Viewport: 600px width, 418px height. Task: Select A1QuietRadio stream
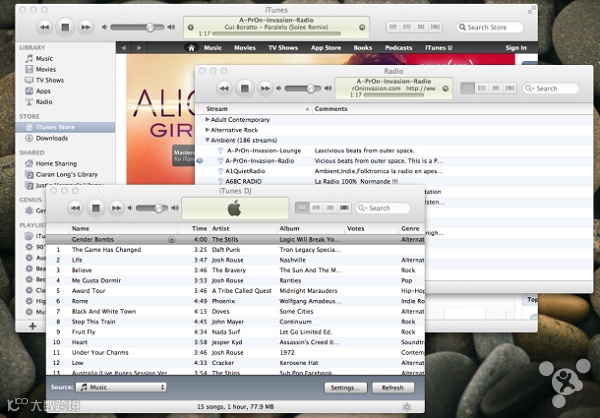[x=245, y=171]
